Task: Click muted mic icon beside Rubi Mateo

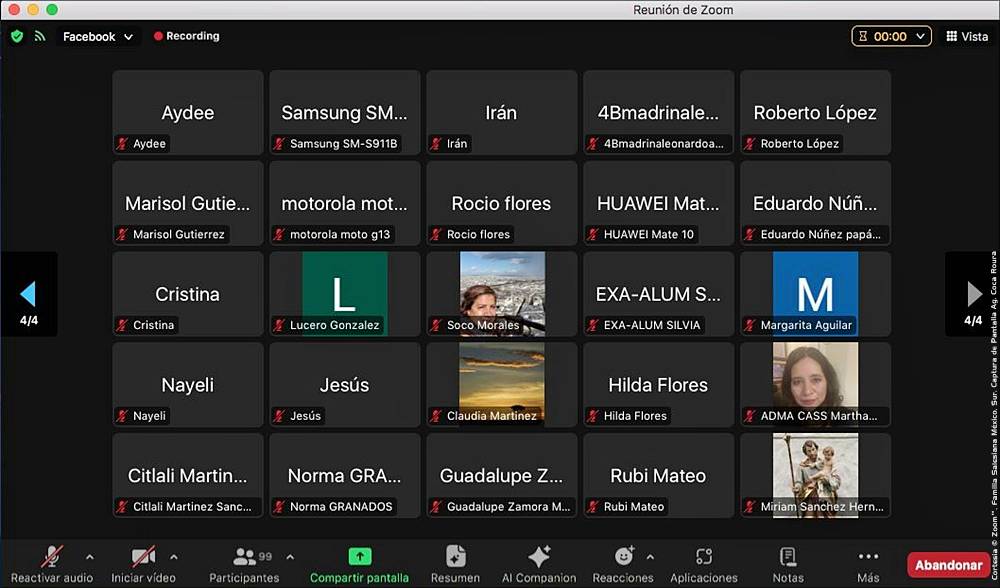Action: pyautogui.click(x=593, y=507)
